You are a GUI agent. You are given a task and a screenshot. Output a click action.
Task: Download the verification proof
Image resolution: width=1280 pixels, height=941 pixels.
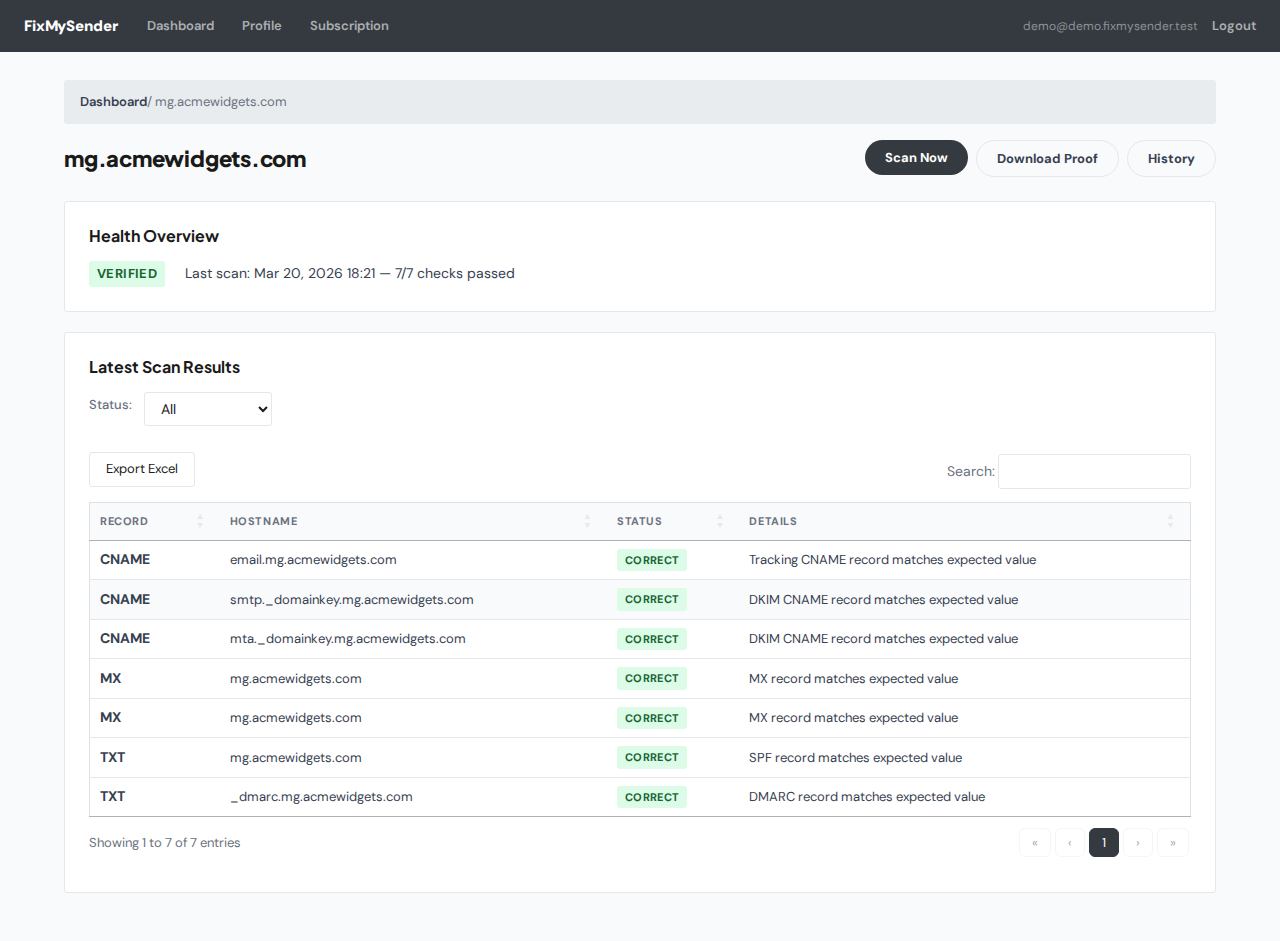click(1047, 158)
